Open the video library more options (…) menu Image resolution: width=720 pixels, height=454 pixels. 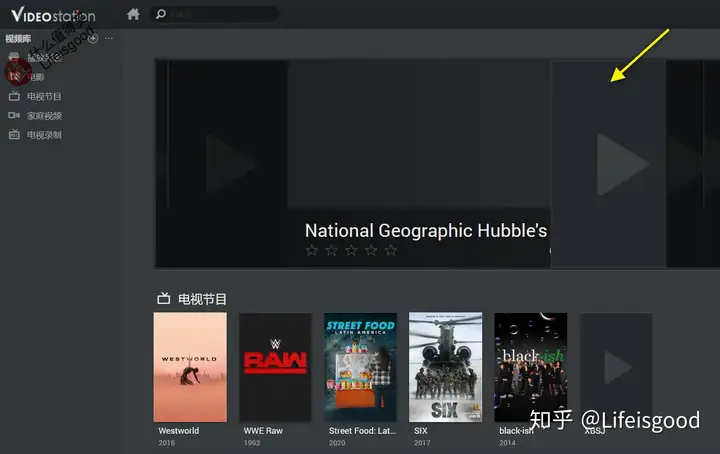[108, 39]
